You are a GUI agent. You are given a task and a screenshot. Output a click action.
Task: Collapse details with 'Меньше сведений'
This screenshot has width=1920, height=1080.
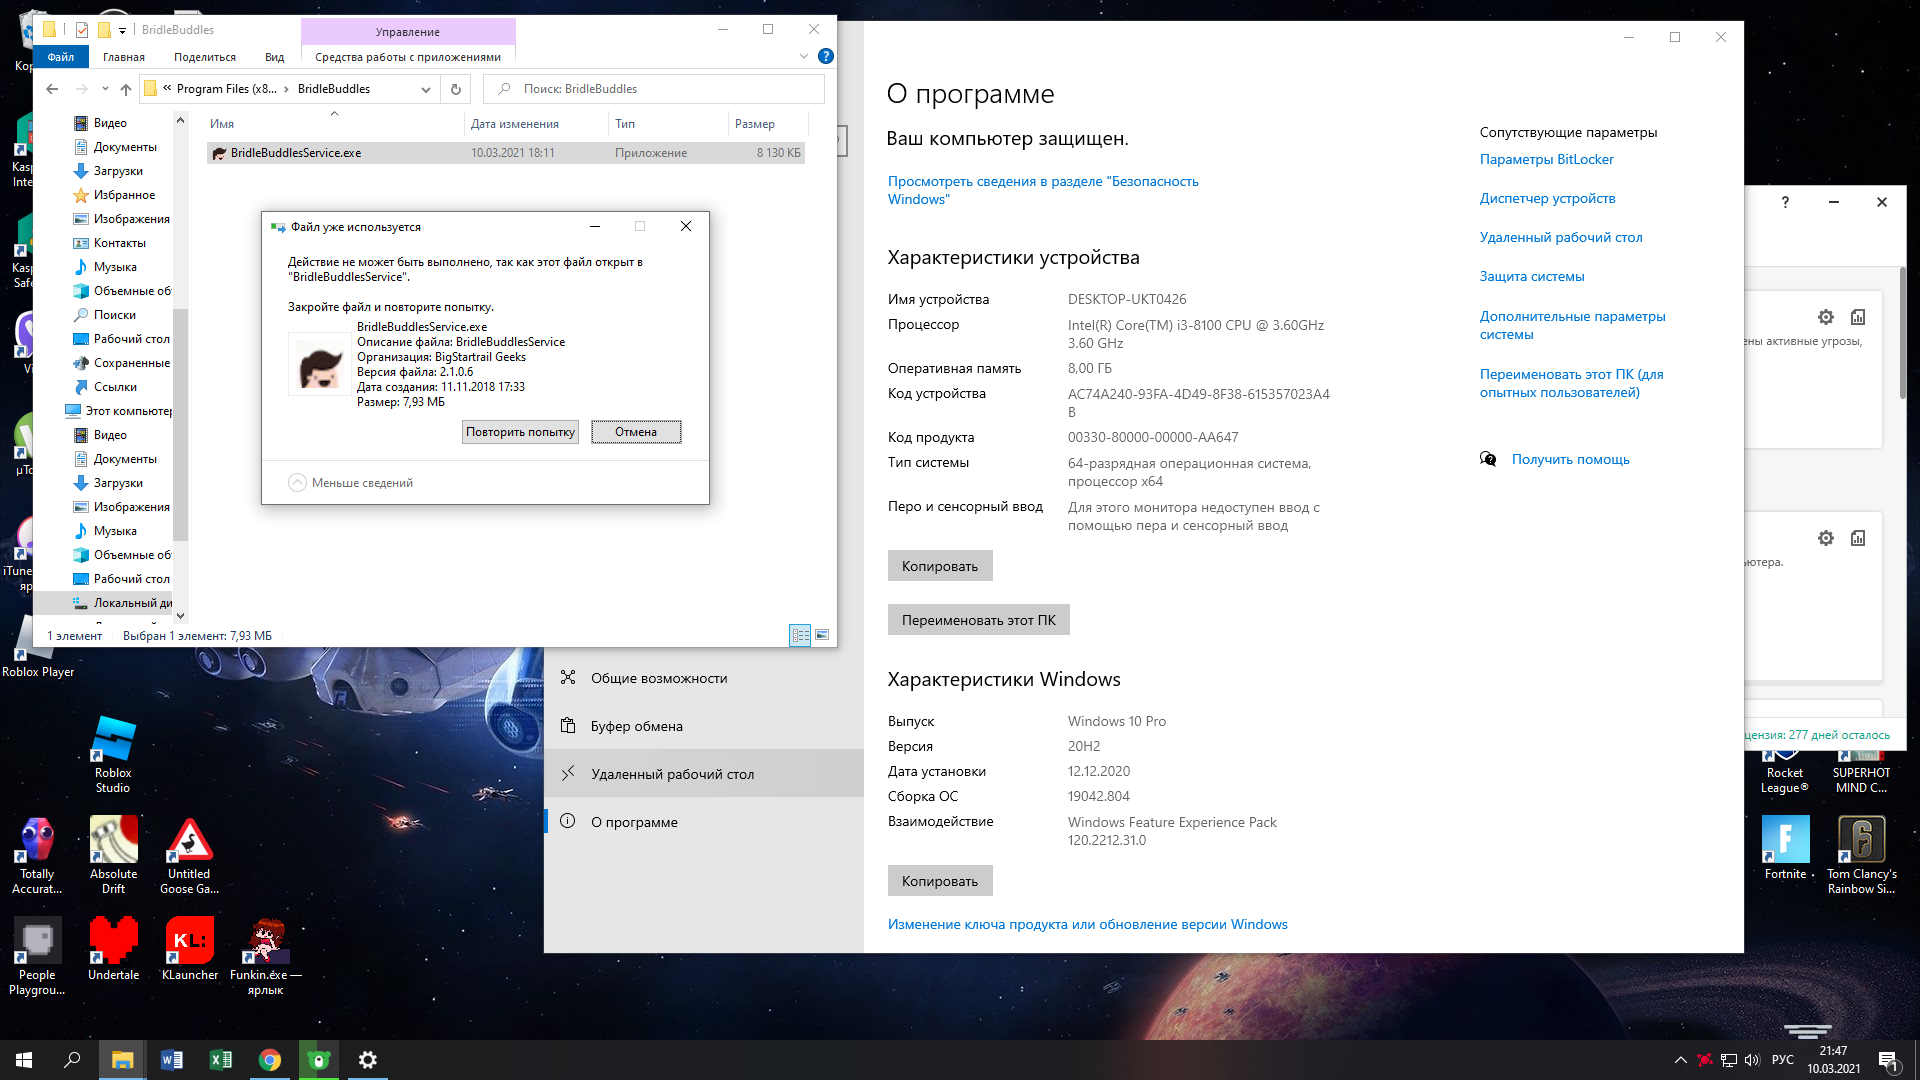click(x=351, y=483)
